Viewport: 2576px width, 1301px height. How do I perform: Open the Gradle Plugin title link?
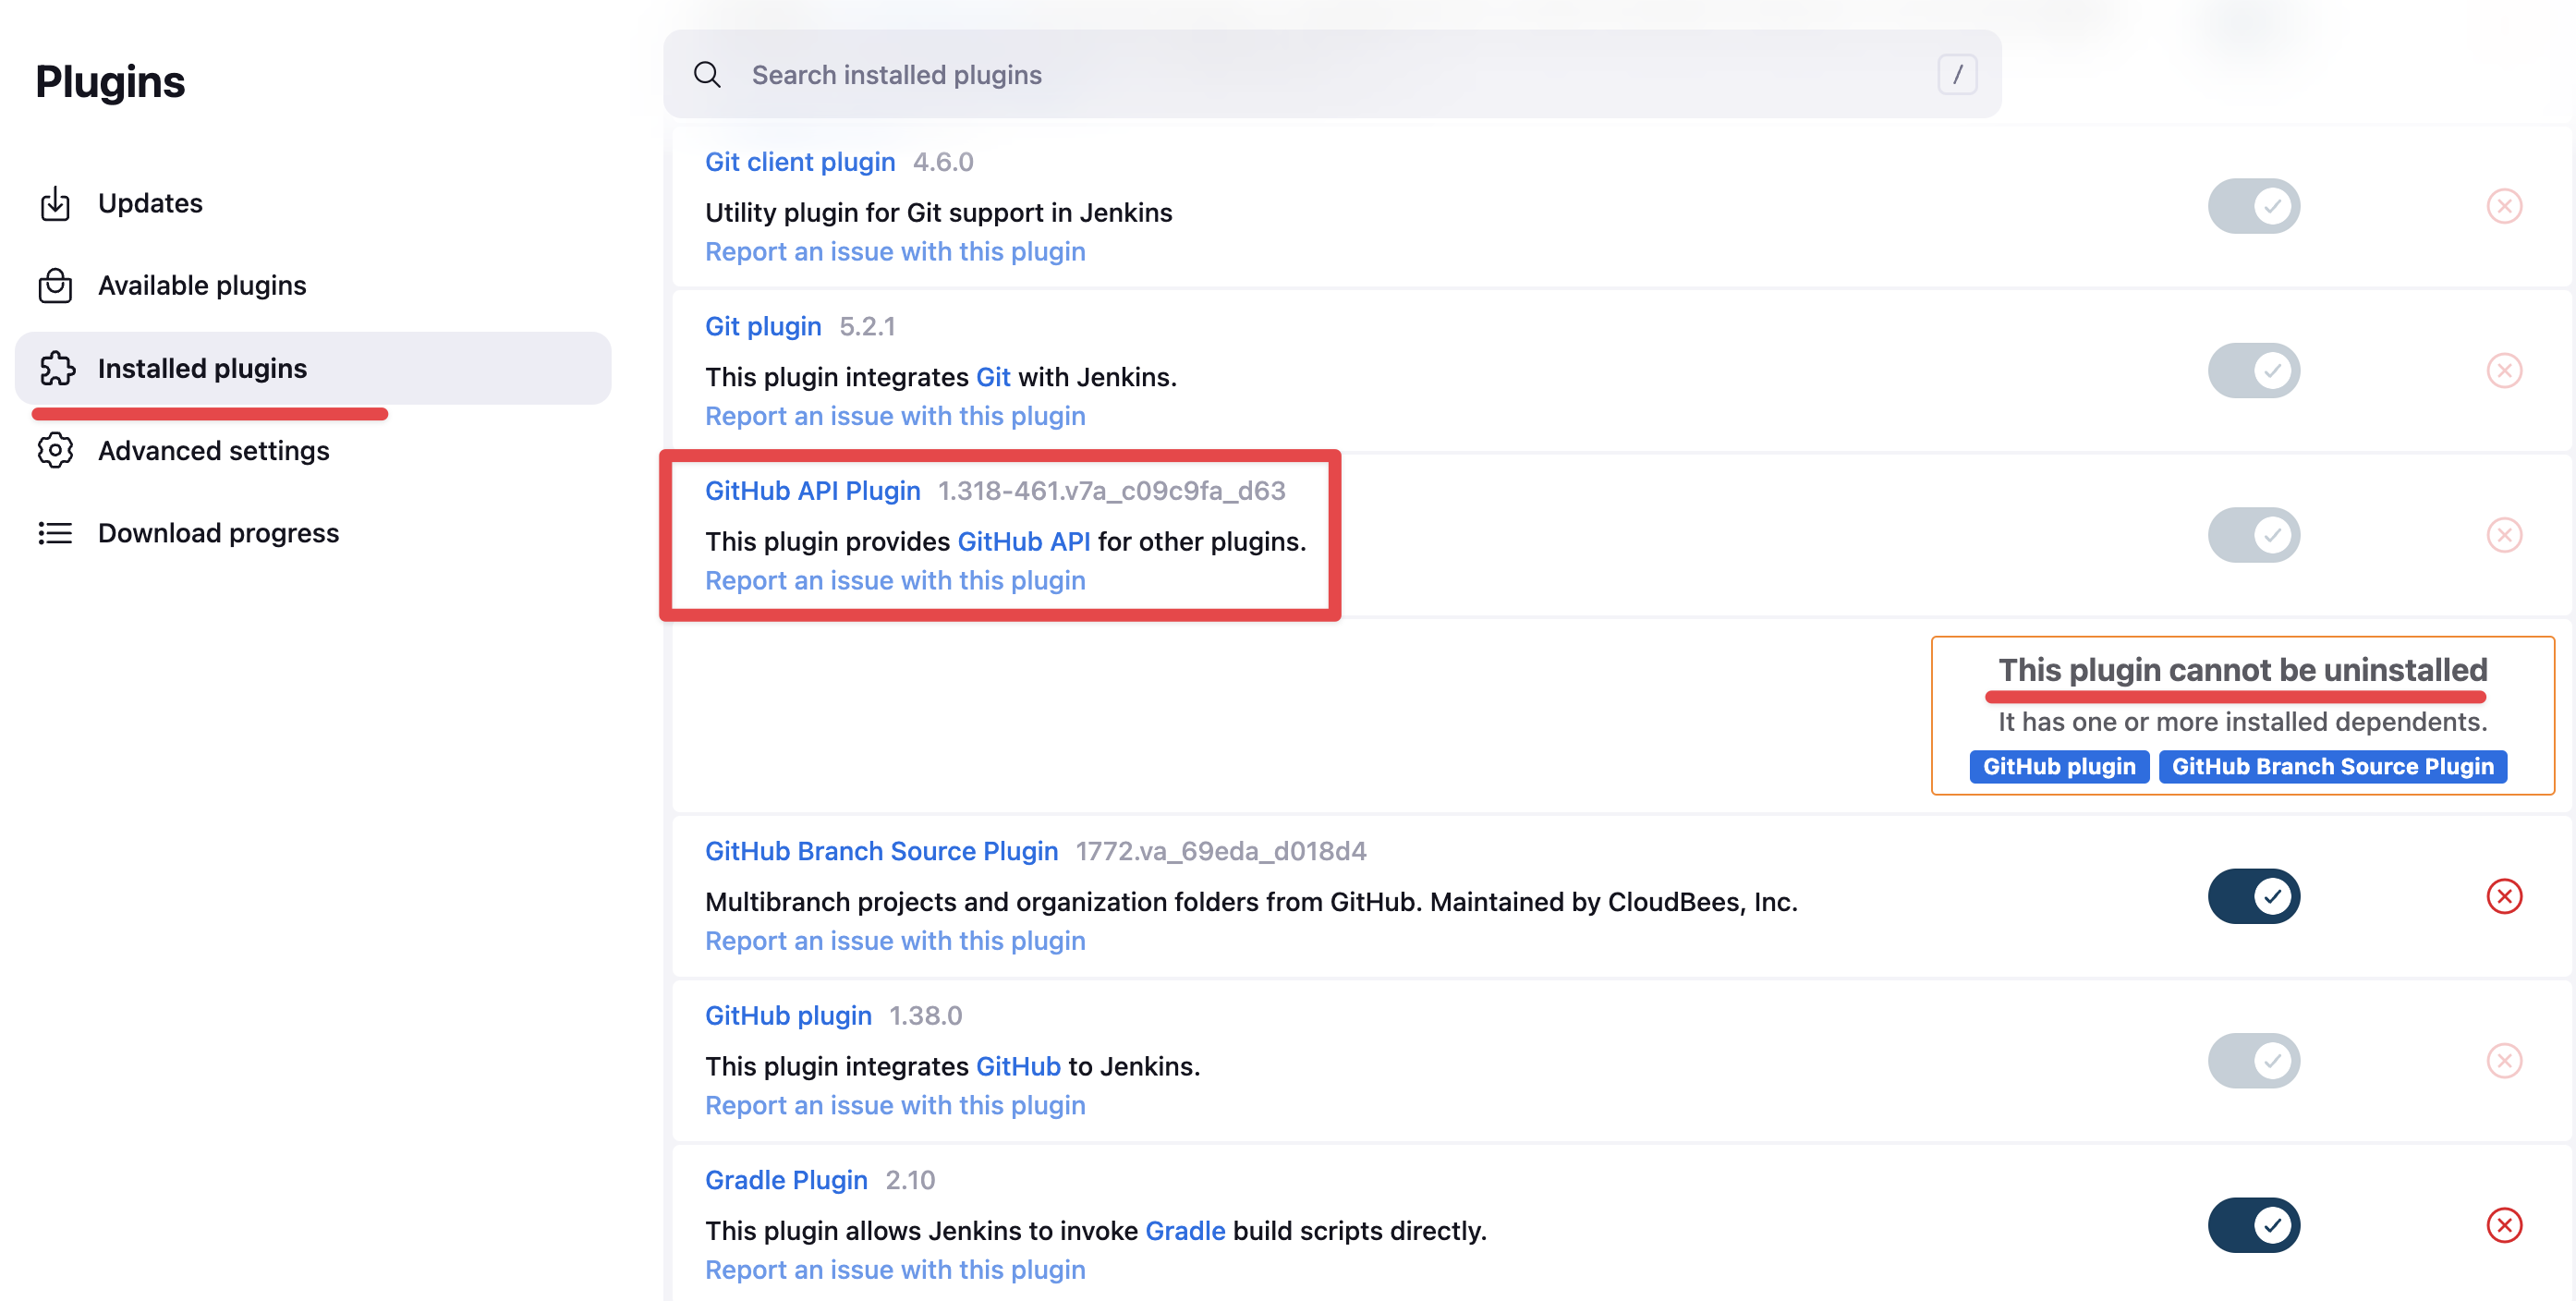786,1180
